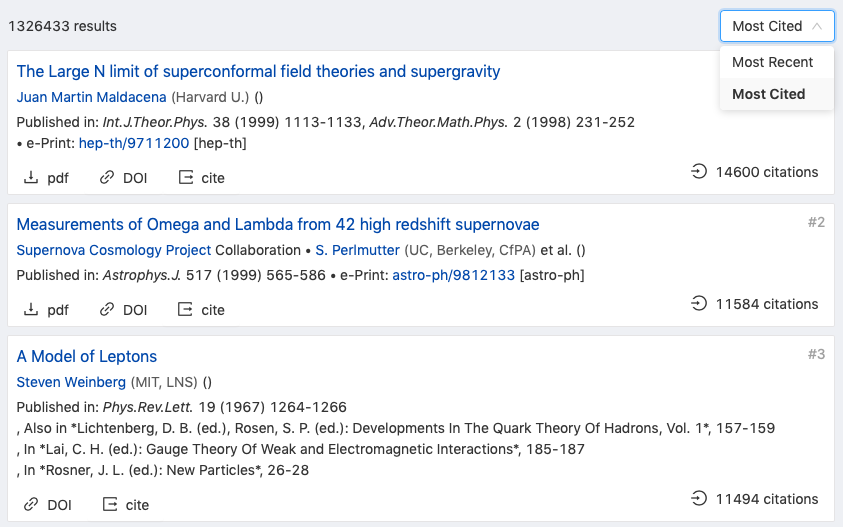Screen dimensions: 843x527
Task: Cite the Large N limit paper
Action: pos(201,178)
